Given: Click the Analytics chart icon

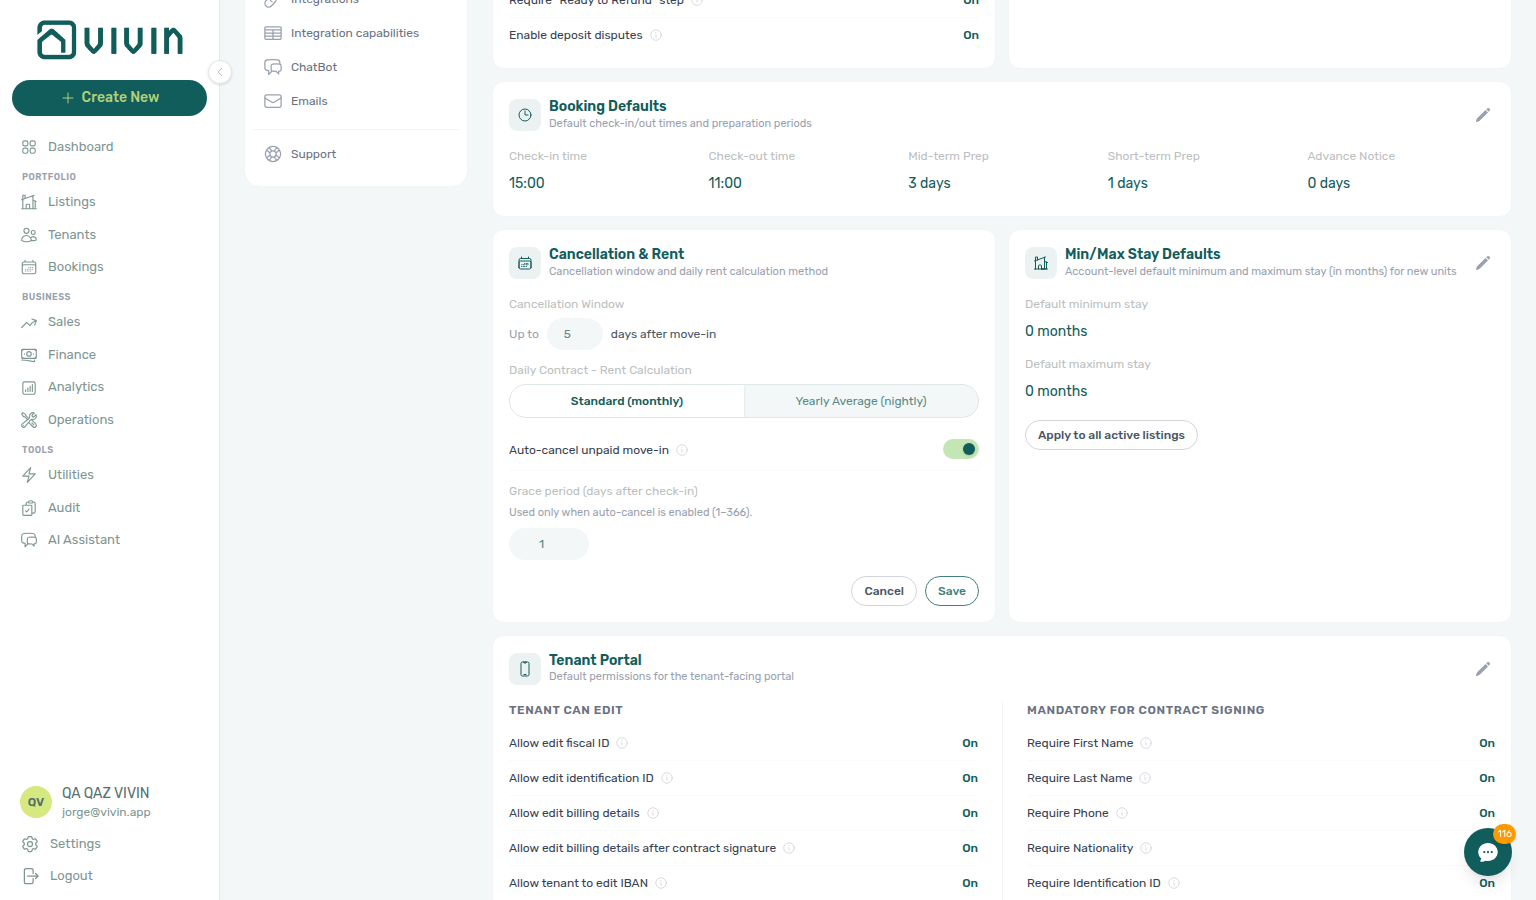Looking at the screenshot, I should (29, 387).
